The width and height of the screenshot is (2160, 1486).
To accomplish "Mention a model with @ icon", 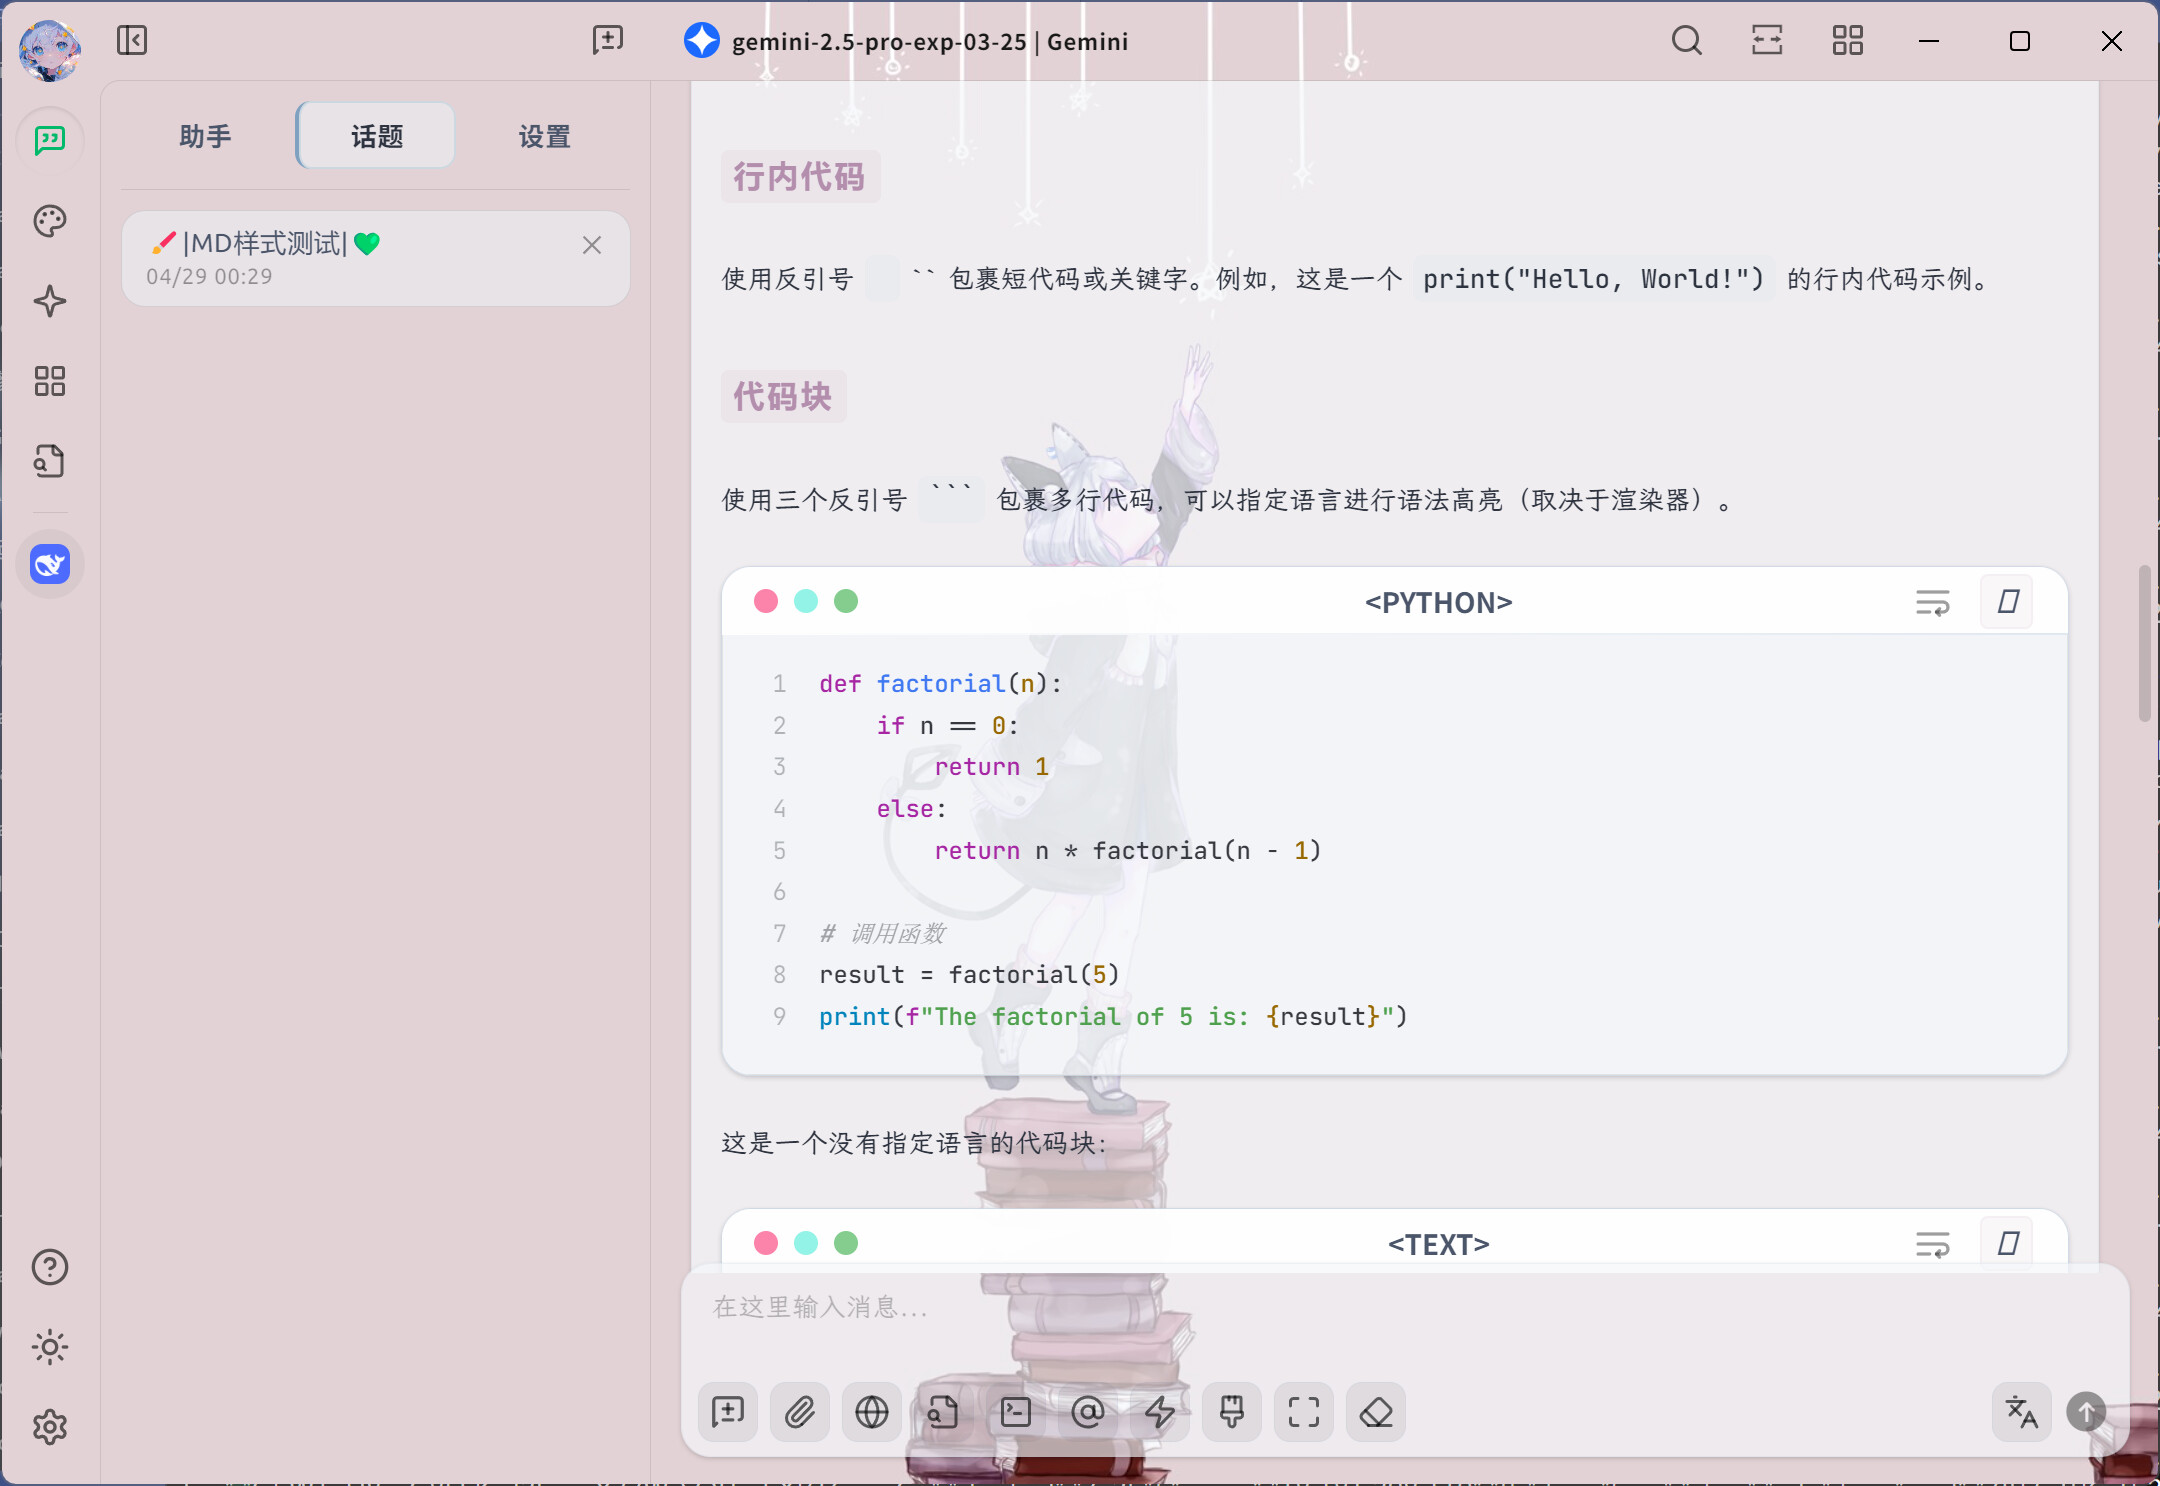I will tap(1088, 1412).
